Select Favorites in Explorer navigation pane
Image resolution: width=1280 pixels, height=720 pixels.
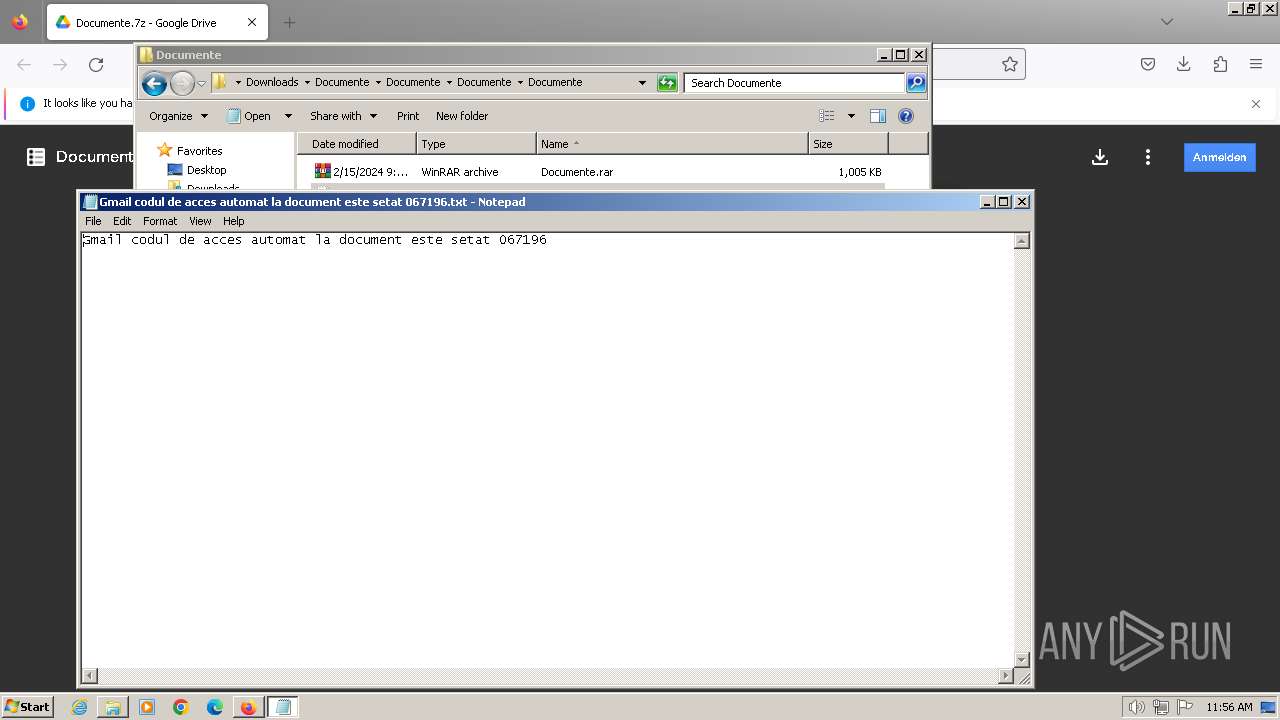199,151
